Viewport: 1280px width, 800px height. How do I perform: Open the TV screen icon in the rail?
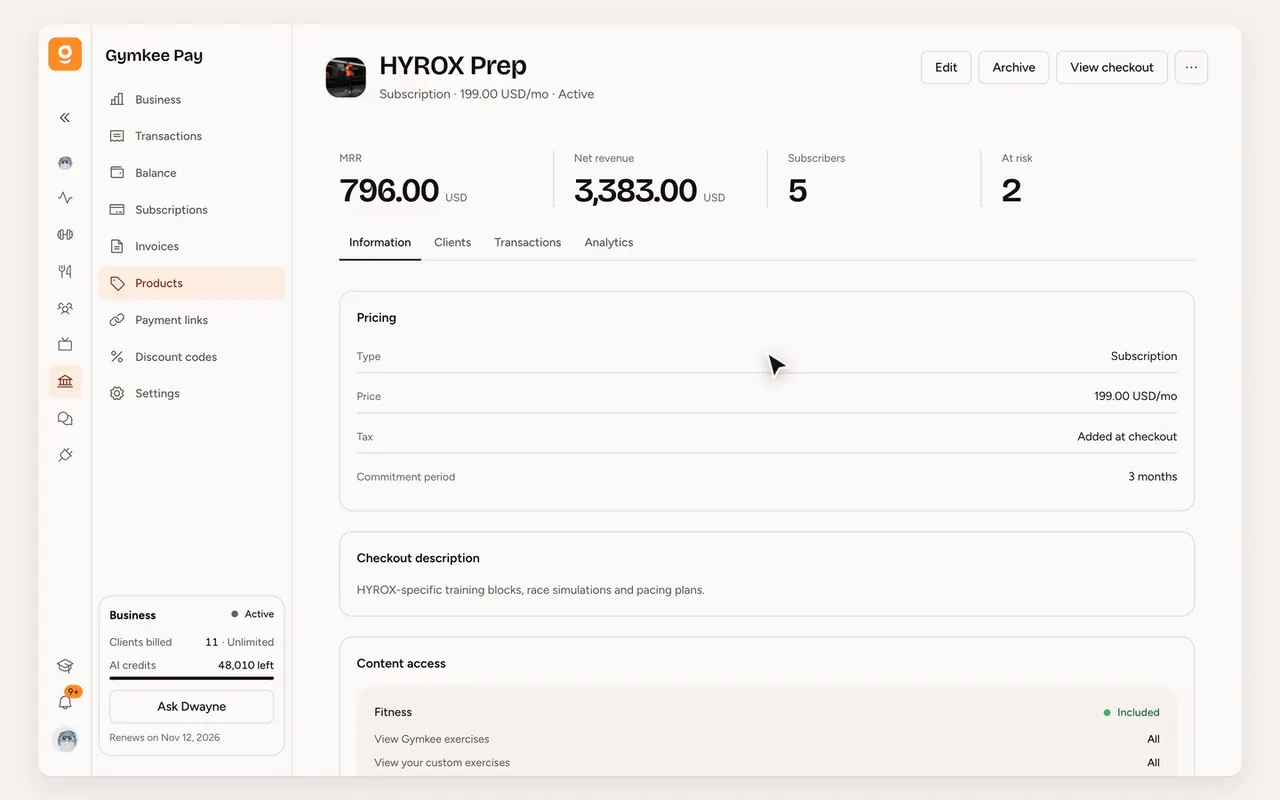(x=65, y=345)
